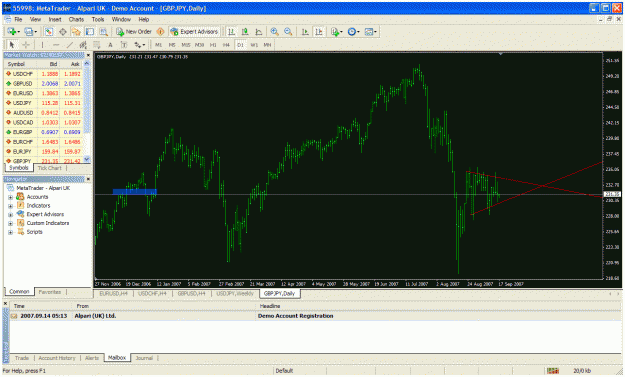
Task: Click the mail envelope icon in Mailbox row
Action: click(x=14, y=316)
